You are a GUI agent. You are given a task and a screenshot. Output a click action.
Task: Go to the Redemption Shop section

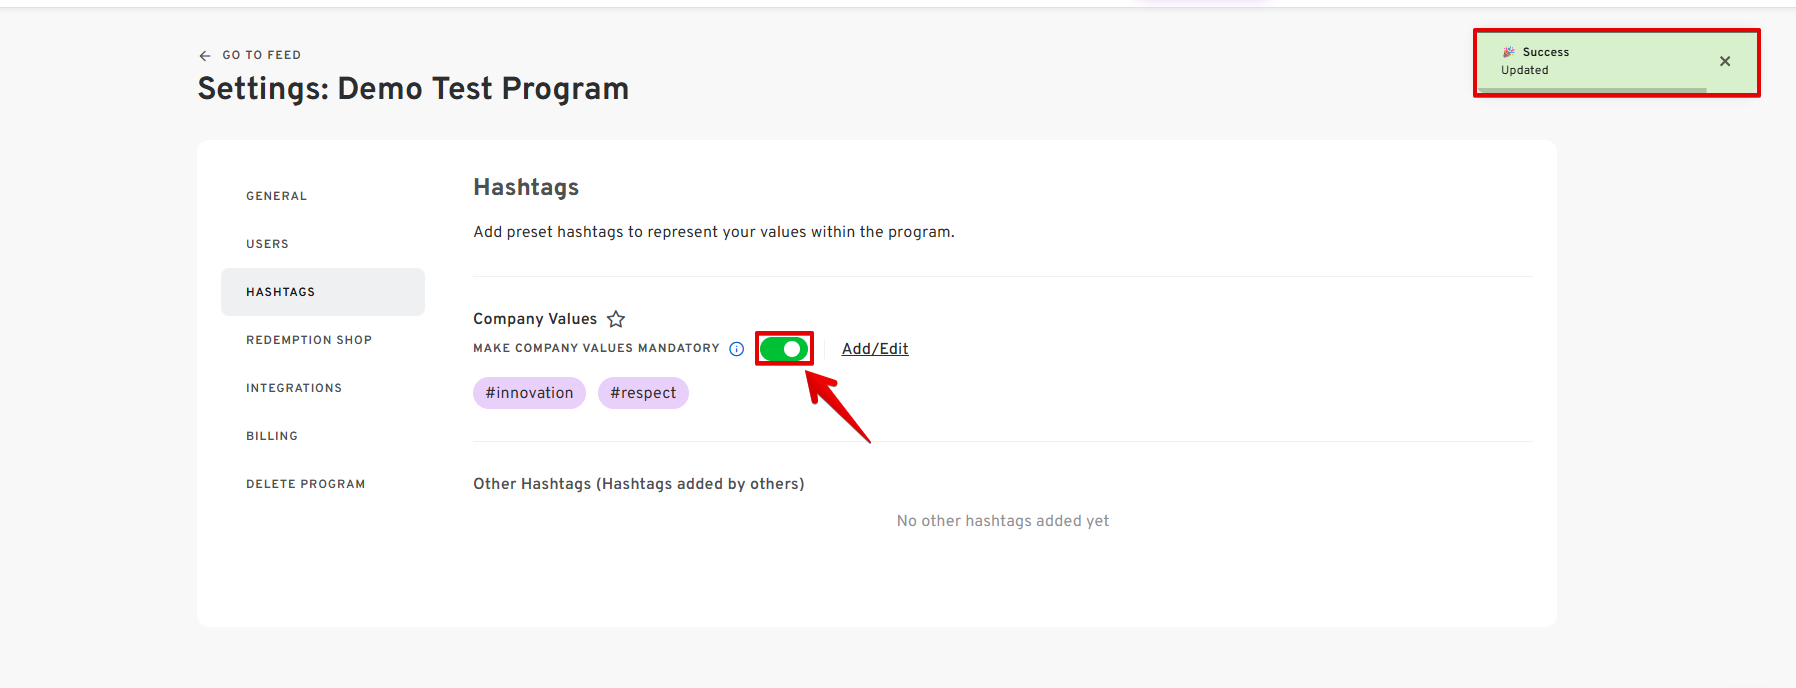(x=309, y=340)
